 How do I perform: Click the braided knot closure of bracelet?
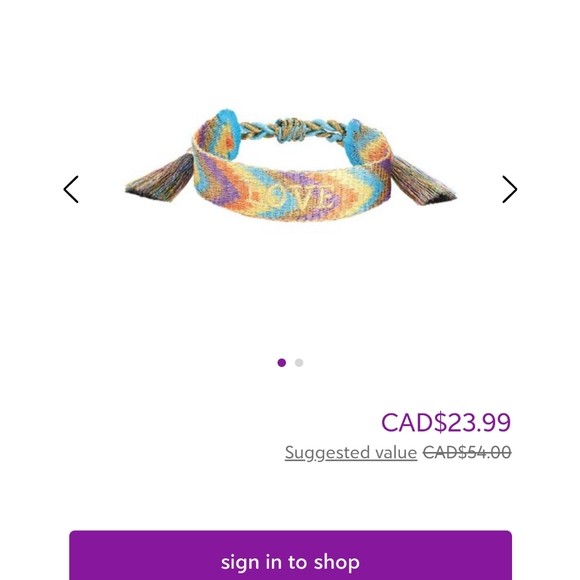[292, 130]
